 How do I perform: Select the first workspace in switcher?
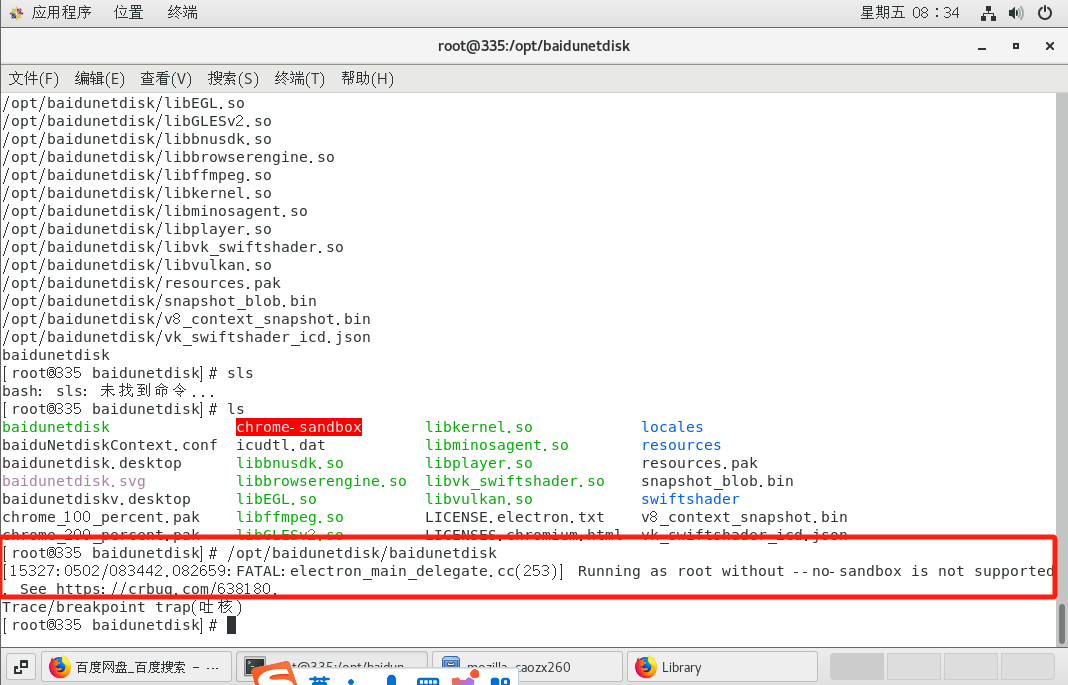857,667
